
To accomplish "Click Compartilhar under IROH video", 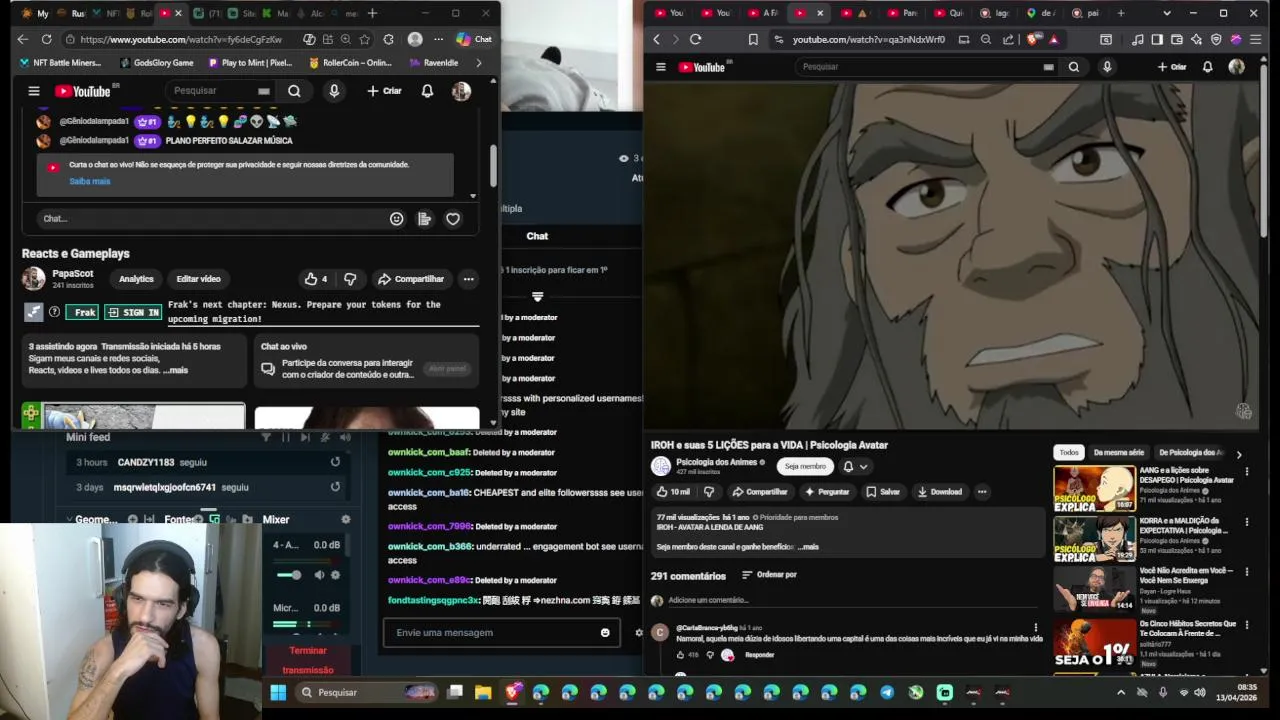I will pyautogui.click(x=760, y=492).
